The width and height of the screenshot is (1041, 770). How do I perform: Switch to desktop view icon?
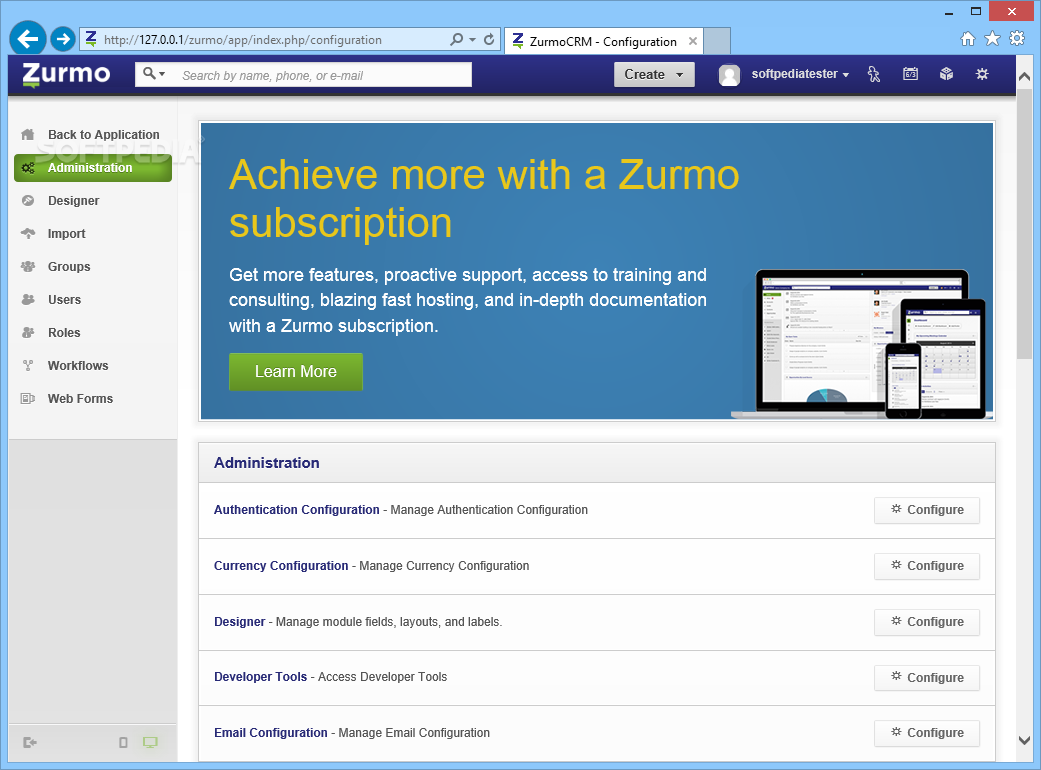[x=150, y=742]
